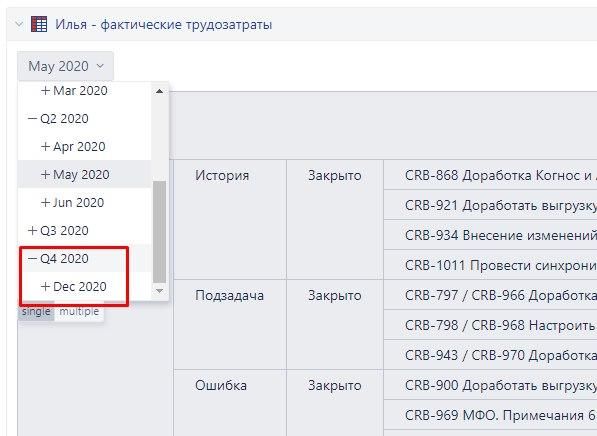Image resolution: width=597 pixels, height=436 pixels.
Task: Select Dec 2020 in the period list
Action: (x=80, y=287)
